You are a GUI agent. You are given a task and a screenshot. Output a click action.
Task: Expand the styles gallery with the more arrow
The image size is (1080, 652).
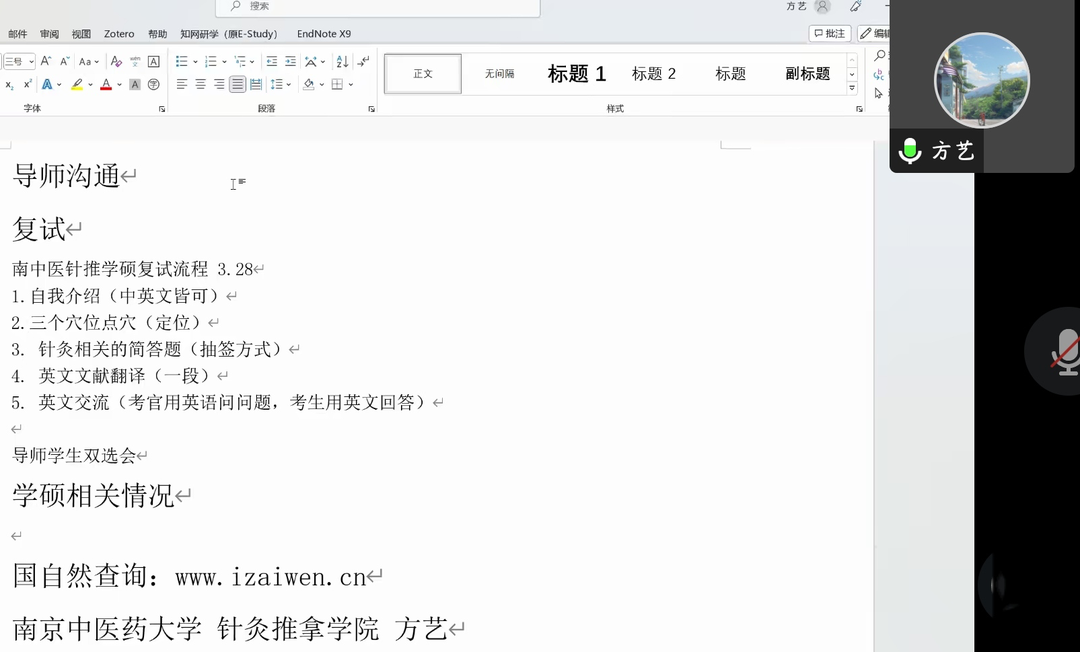tap(852, 88)
